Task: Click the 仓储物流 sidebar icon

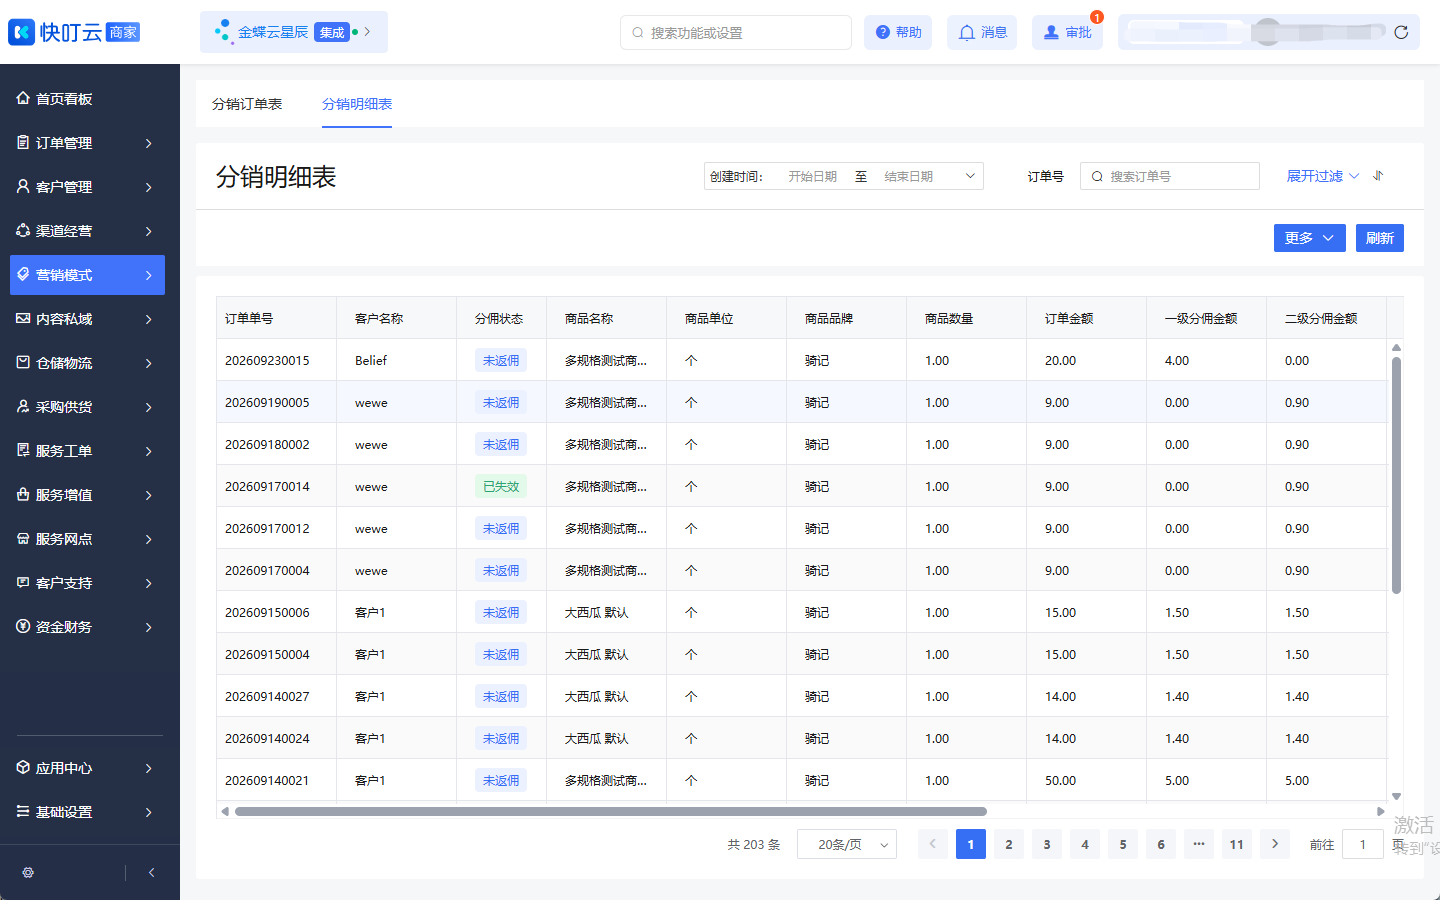Action: coord(23,362)
